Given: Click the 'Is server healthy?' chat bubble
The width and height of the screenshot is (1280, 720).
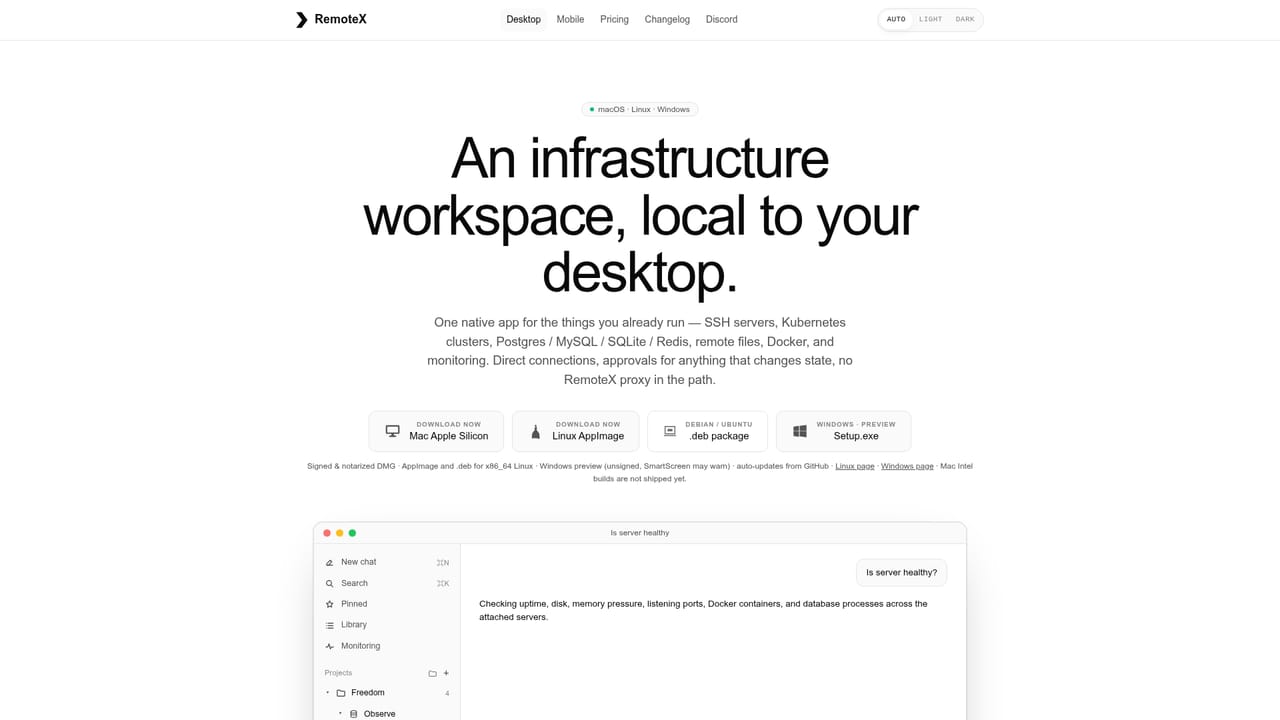Looking at the screenshot, I should (x=902, y=573).
